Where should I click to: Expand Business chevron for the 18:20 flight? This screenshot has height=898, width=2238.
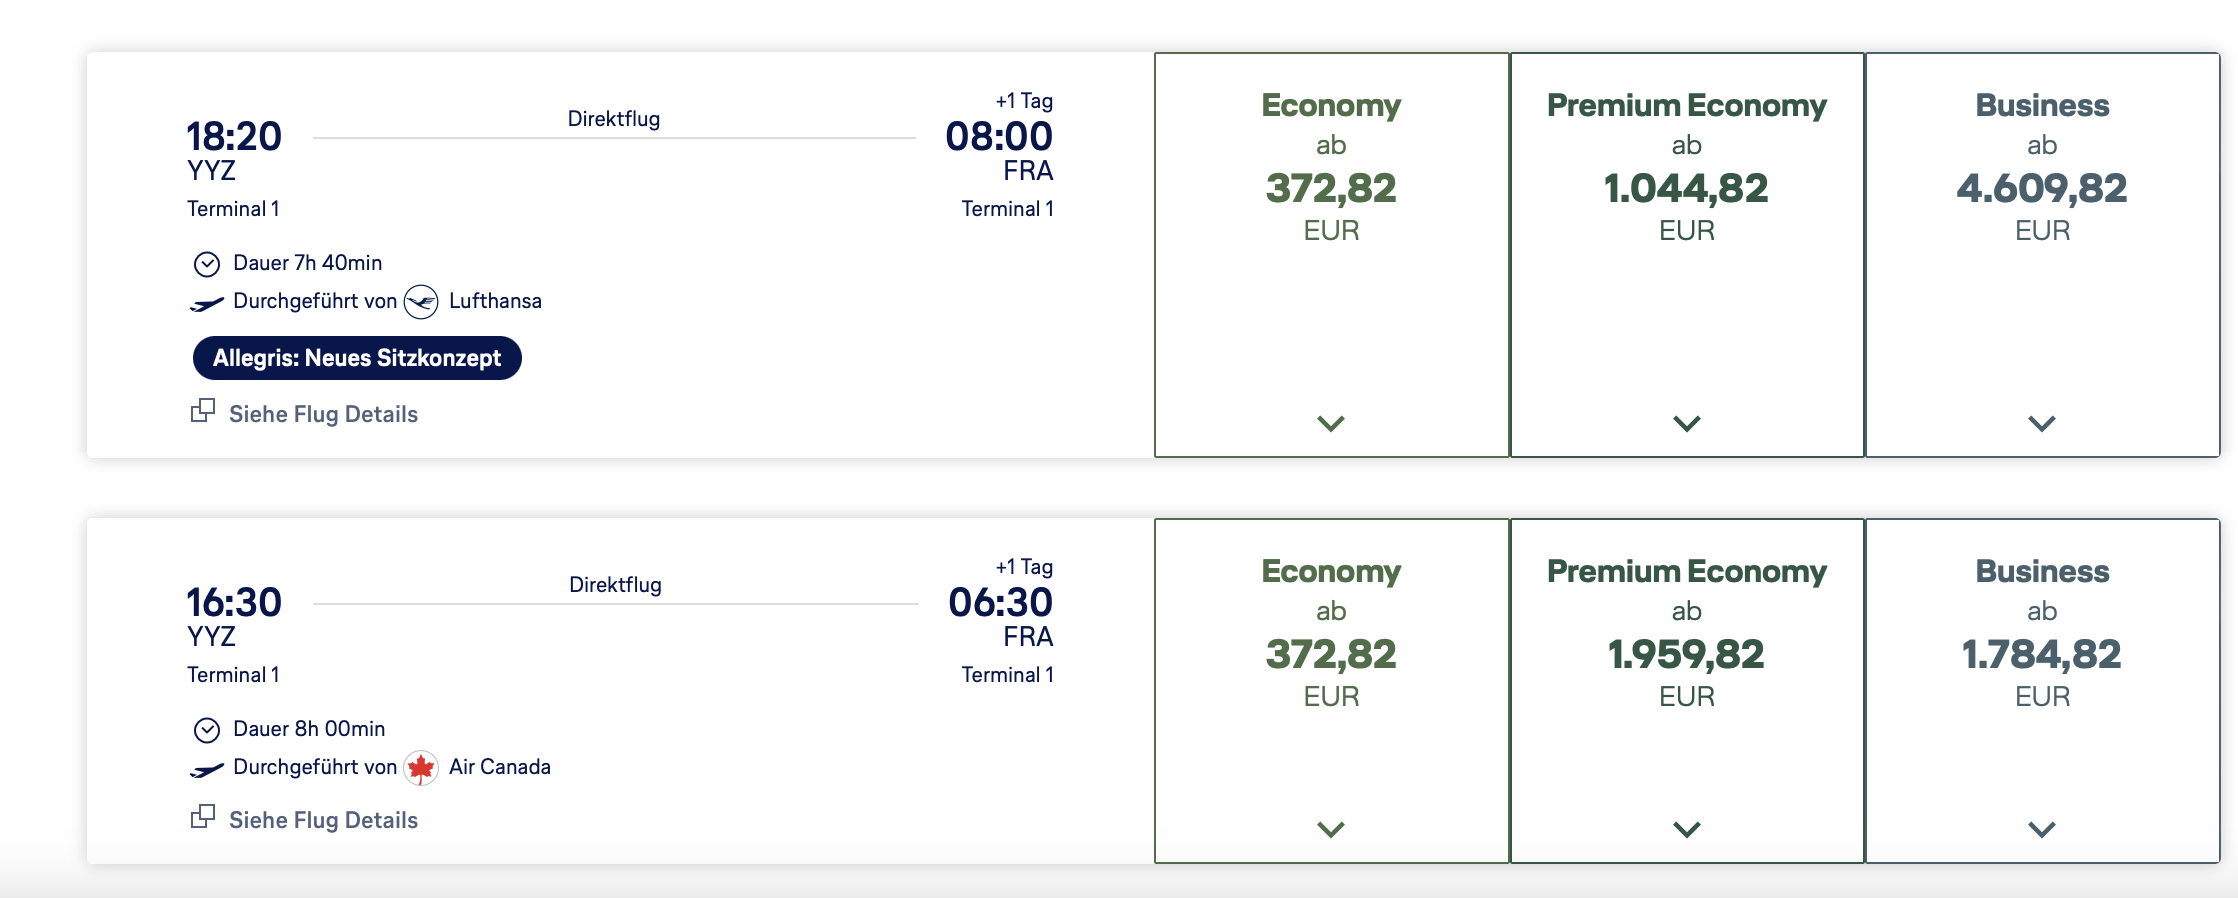point(2042,424)
